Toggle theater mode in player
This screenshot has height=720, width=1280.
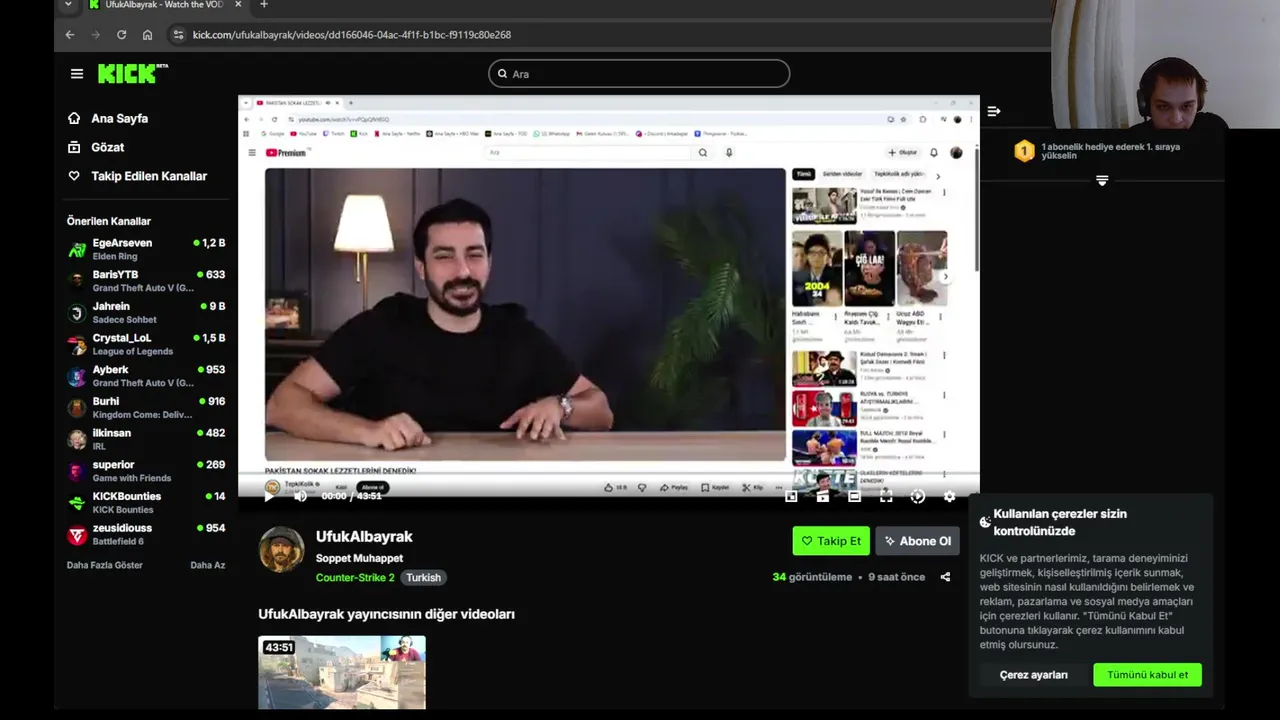click(x=854, y=496)
